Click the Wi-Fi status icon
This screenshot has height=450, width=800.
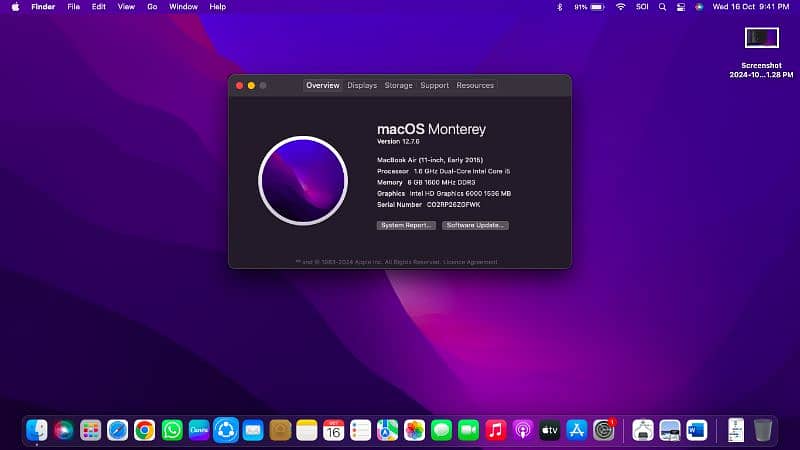[620, 7]
